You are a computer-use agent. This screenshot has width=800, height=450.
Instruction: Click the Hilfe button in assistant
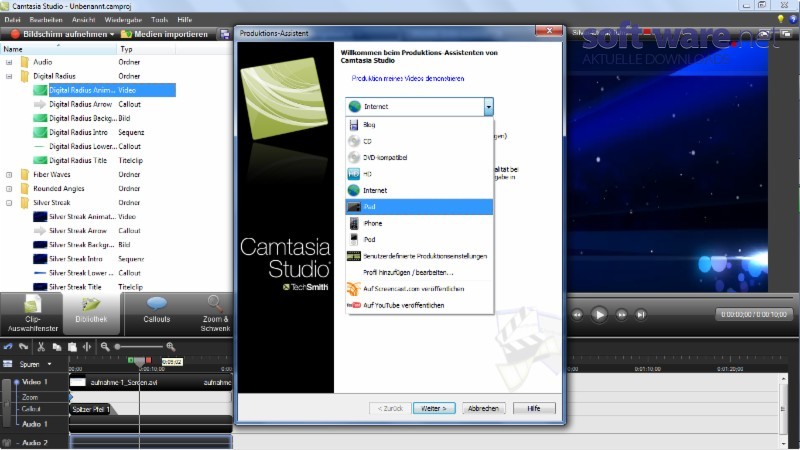tap(534, 408)
